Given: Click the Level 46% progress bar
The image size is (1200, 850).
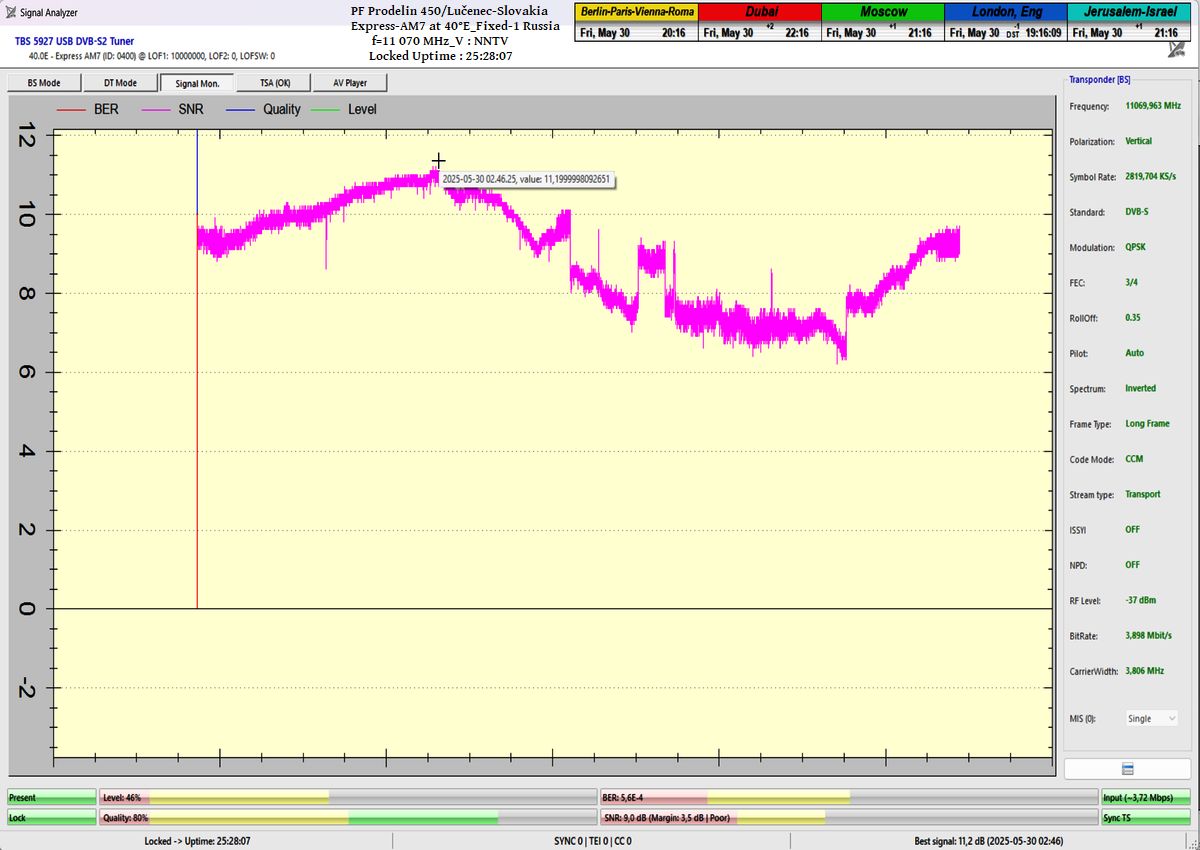Looking at the screenshot, I should [347, 797].
